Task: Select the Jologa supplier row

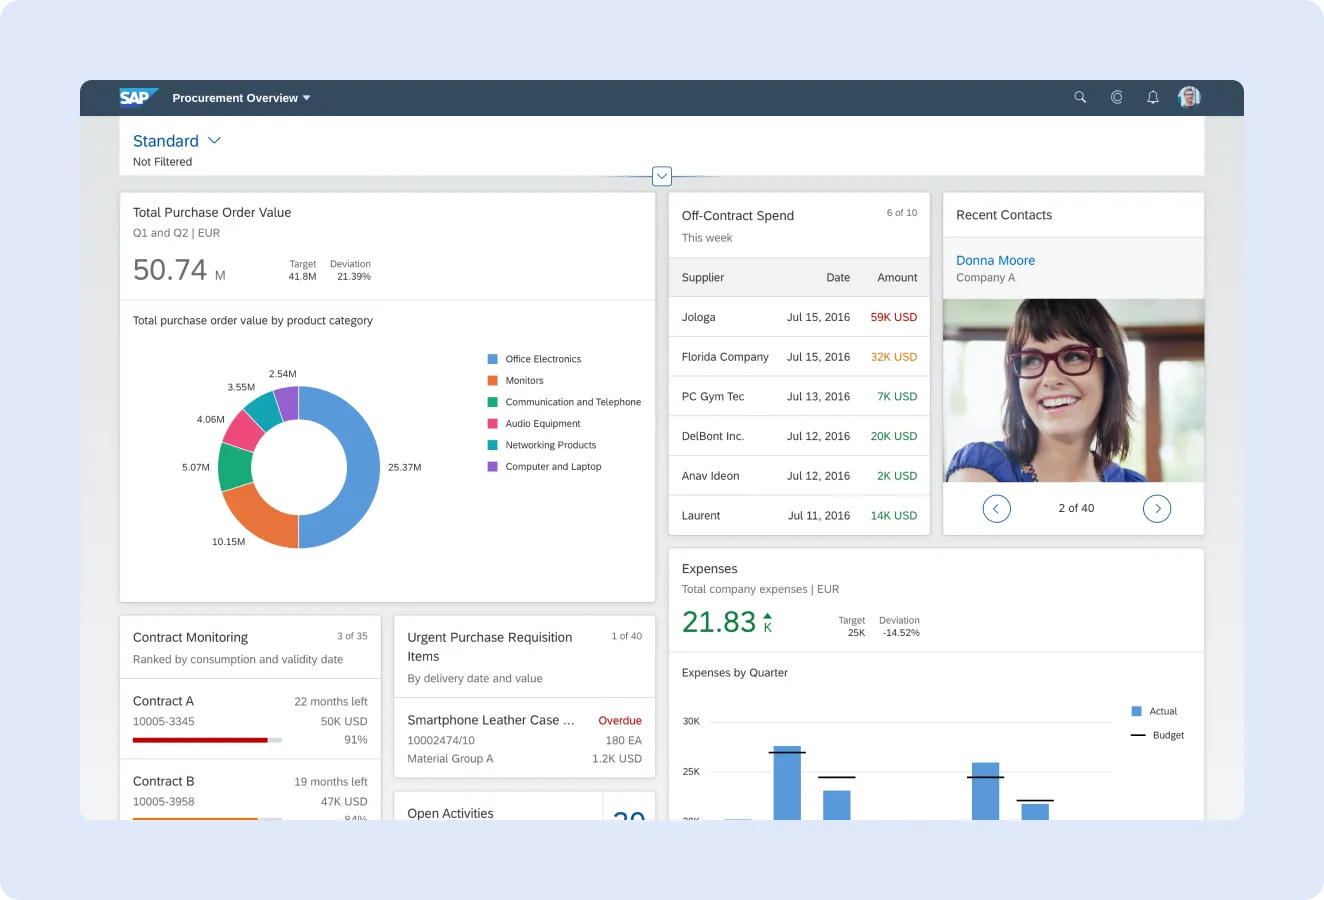Action: click(x=798, y=317)
